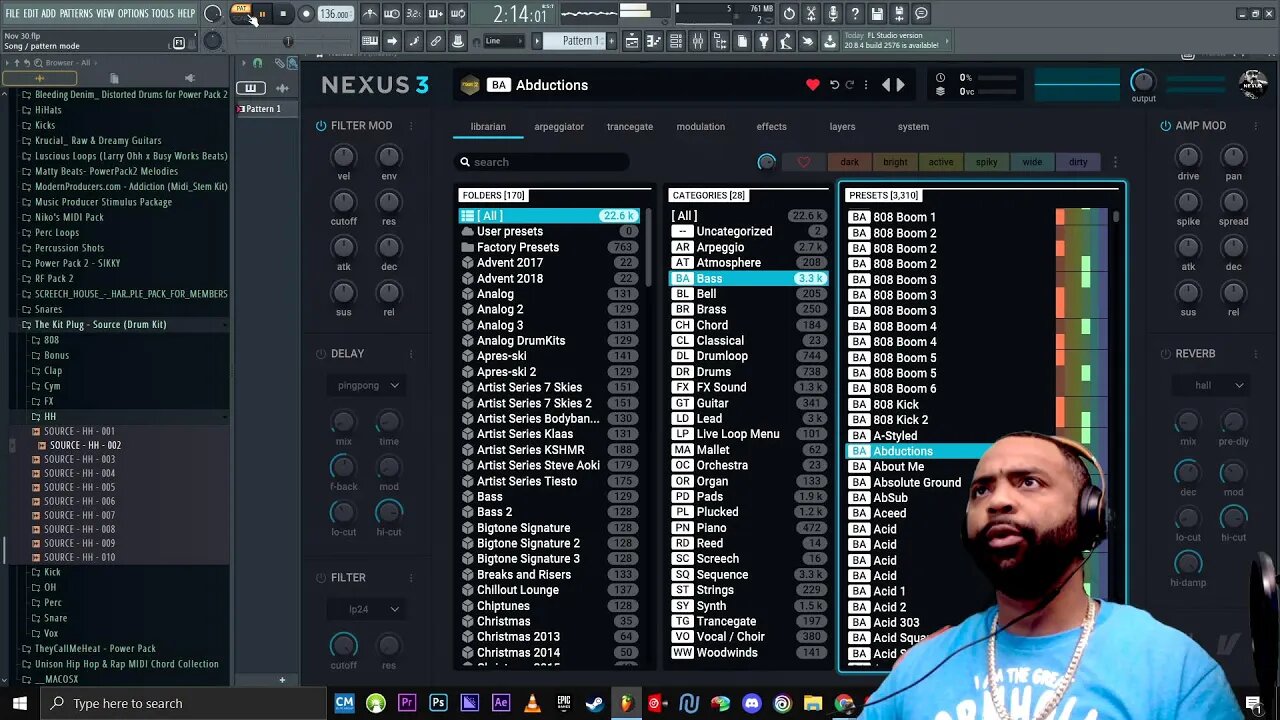Toggle AMP MOD power switch
The height and width of the screenshot is (720, 1280).
pos(1165,126)
